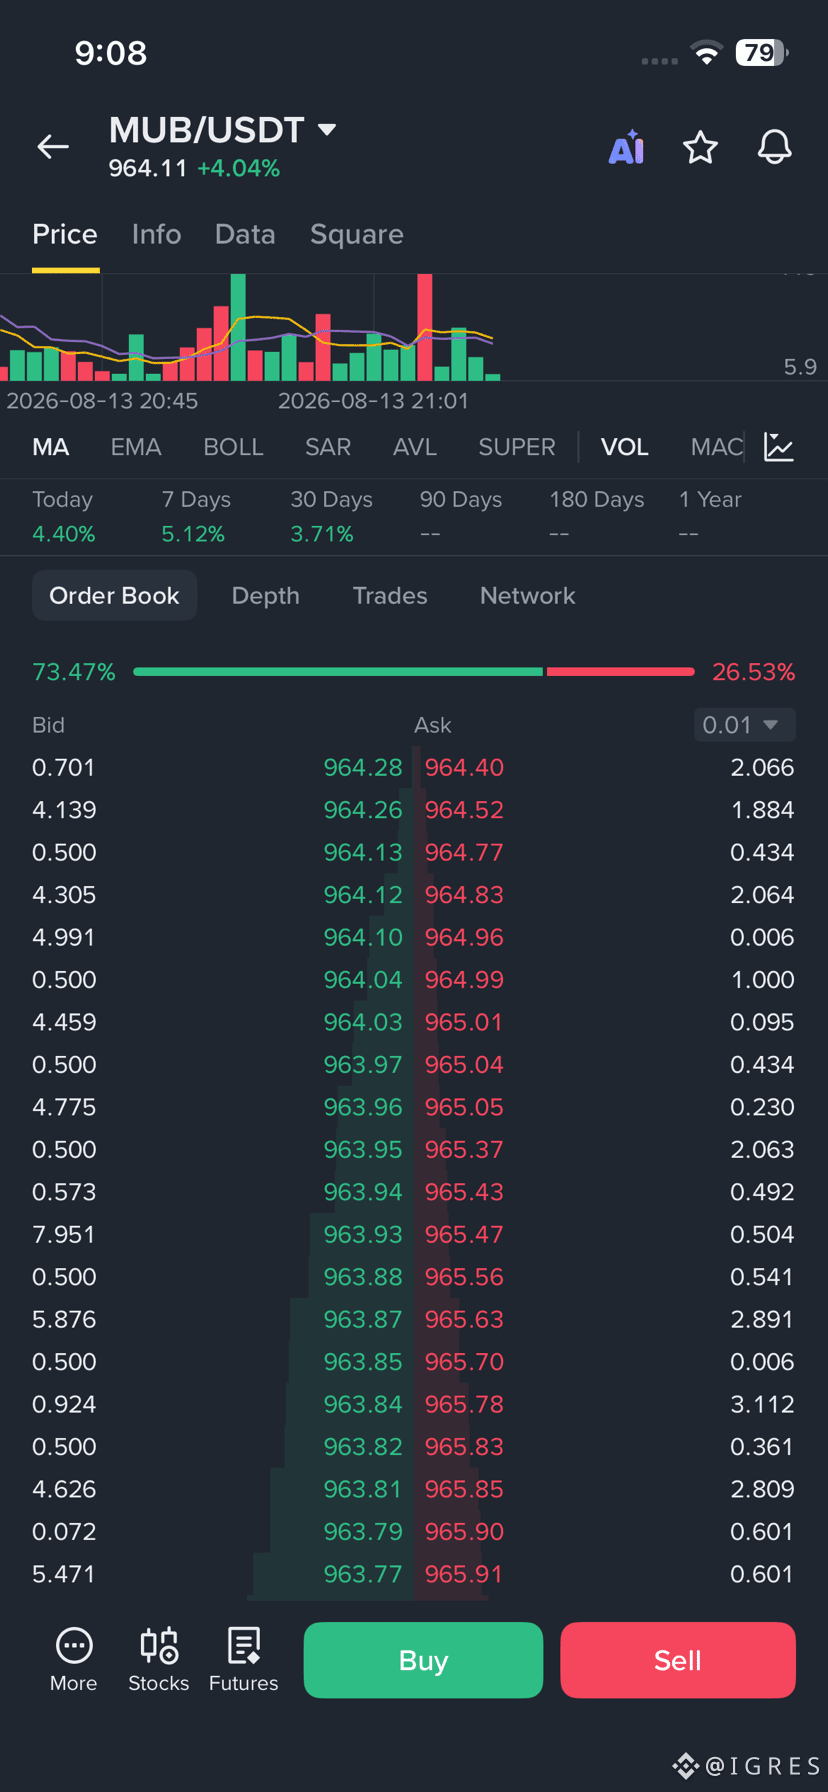828x1792 pixels.
Task: Tap bid price 964.12
Action: point(363,895)
